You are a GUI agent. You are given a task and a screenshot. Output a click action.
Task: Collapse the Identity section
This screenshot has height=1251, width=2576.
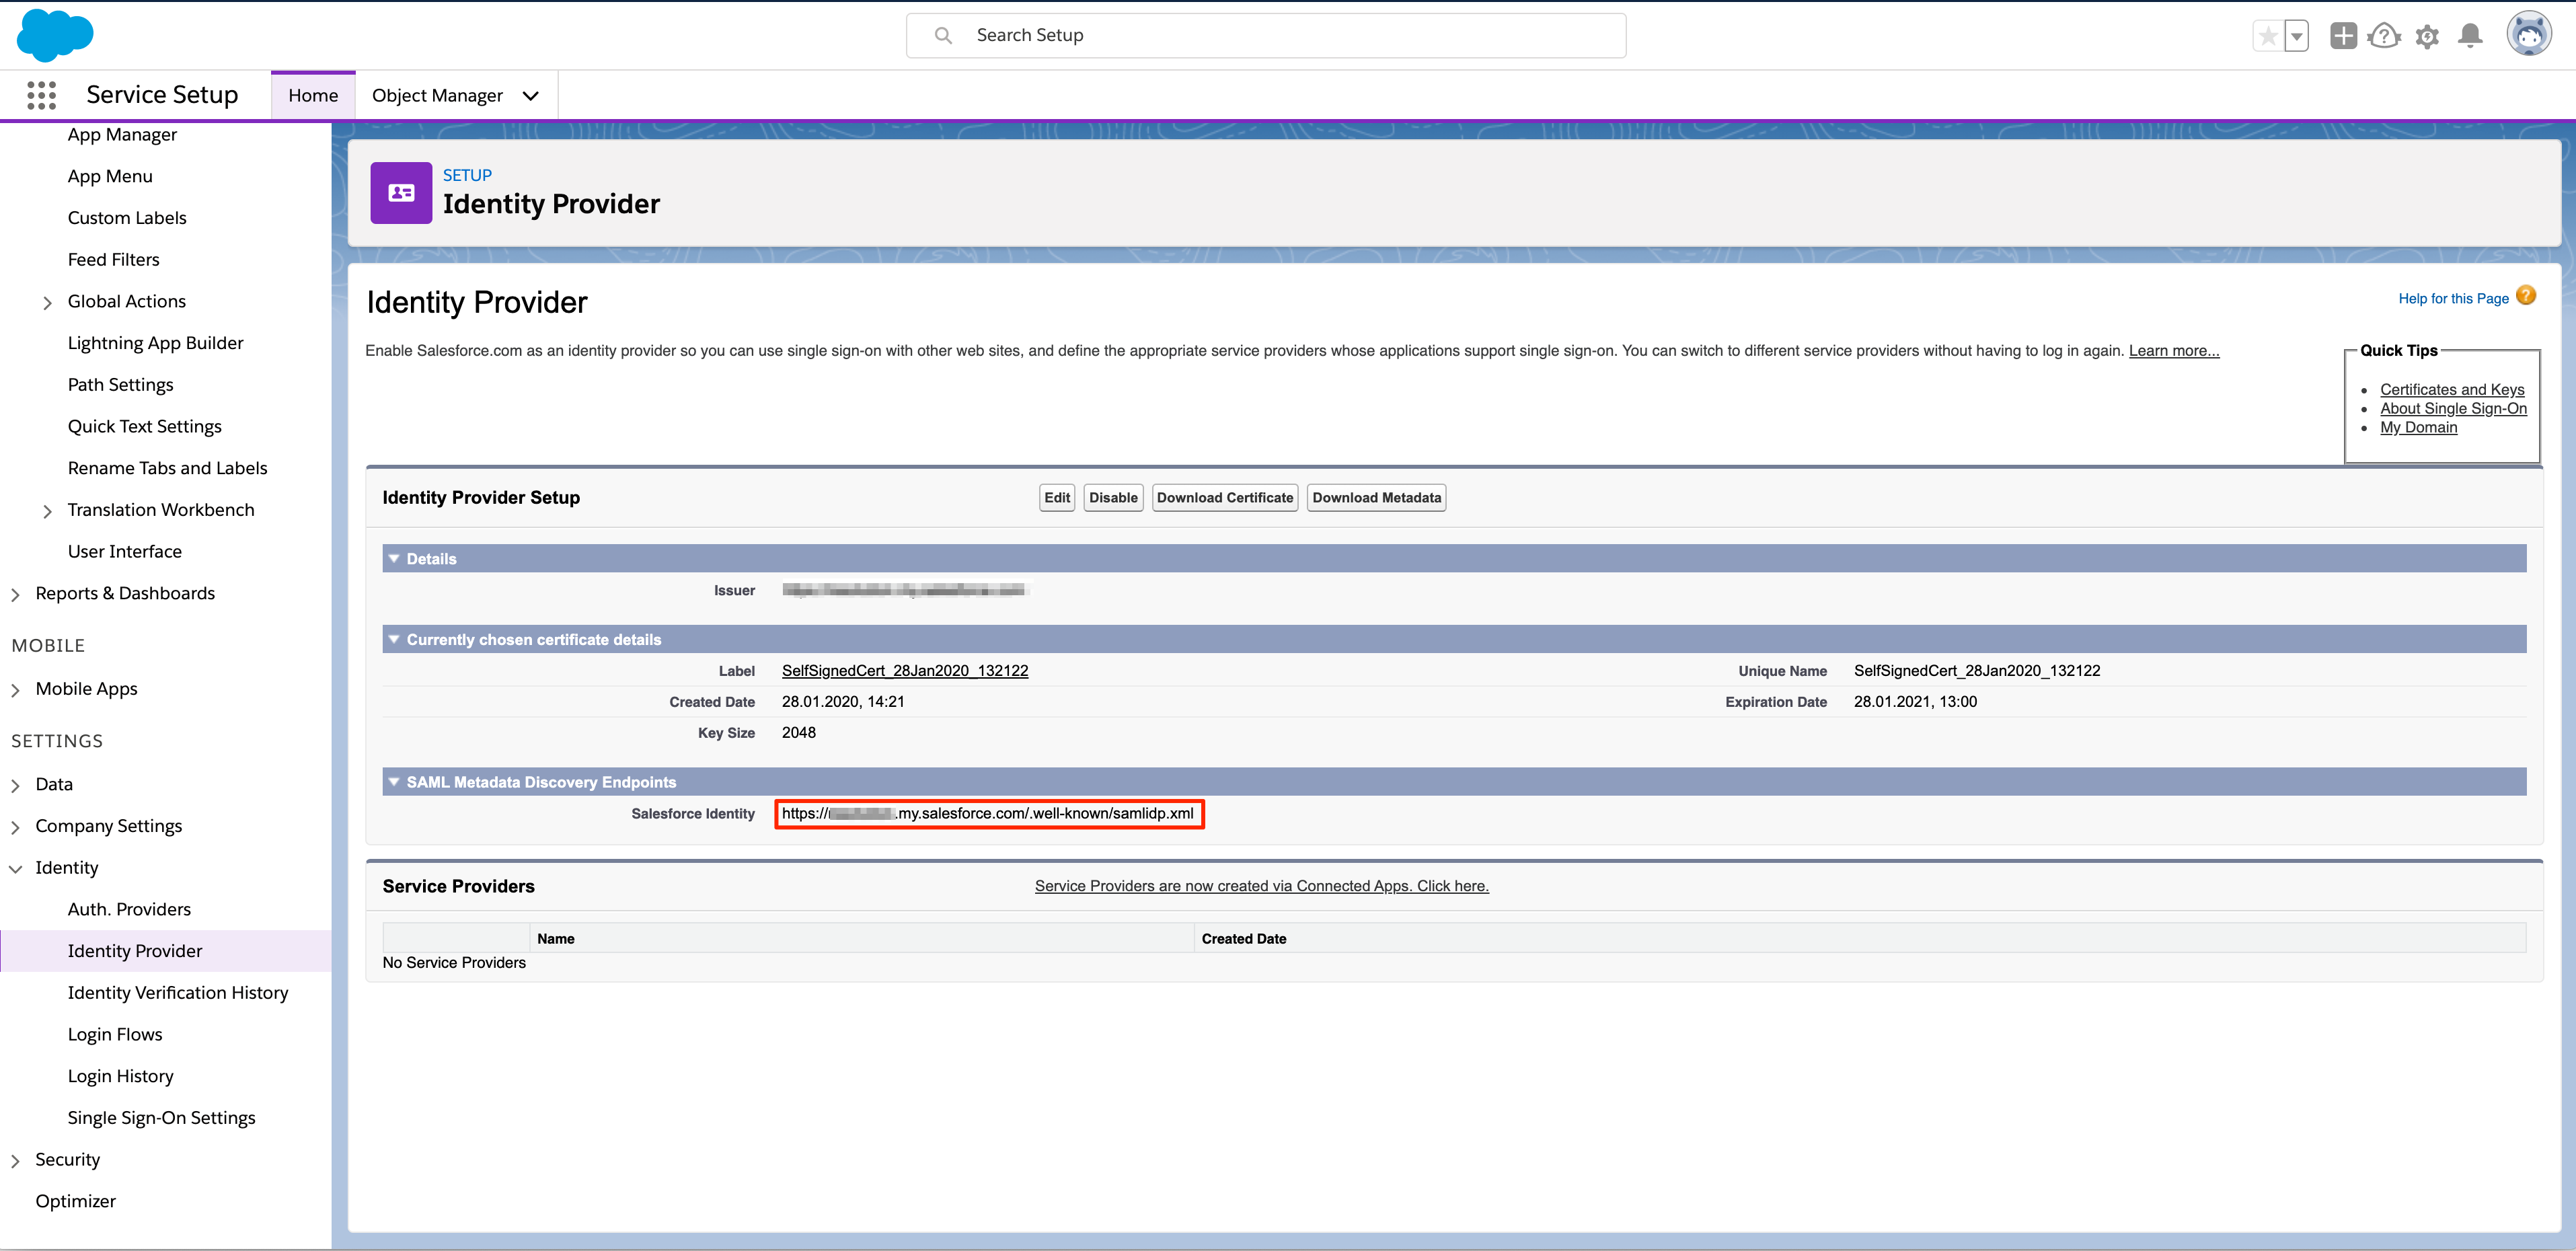click(x=15, y=869)
